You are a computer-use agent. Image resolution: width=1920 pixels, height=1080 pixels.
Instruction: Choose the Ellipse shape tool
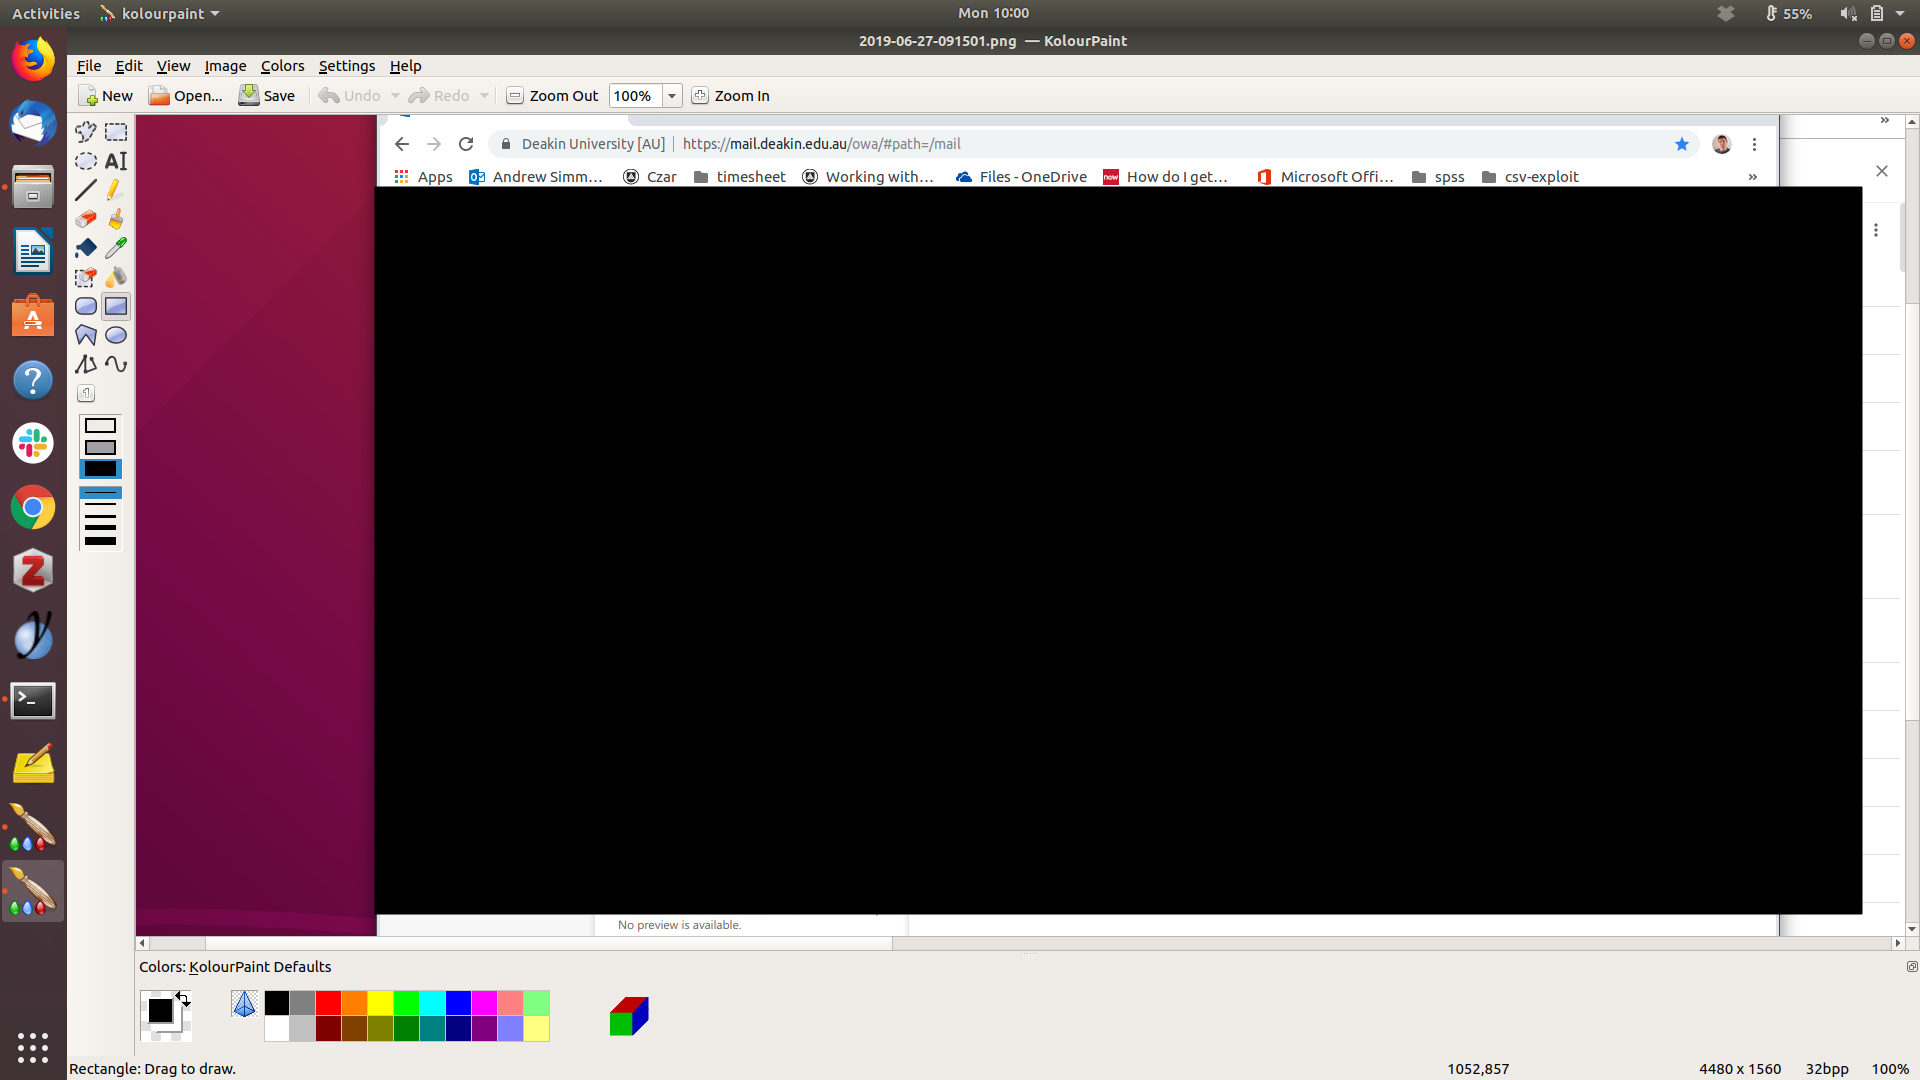(116, 335)
